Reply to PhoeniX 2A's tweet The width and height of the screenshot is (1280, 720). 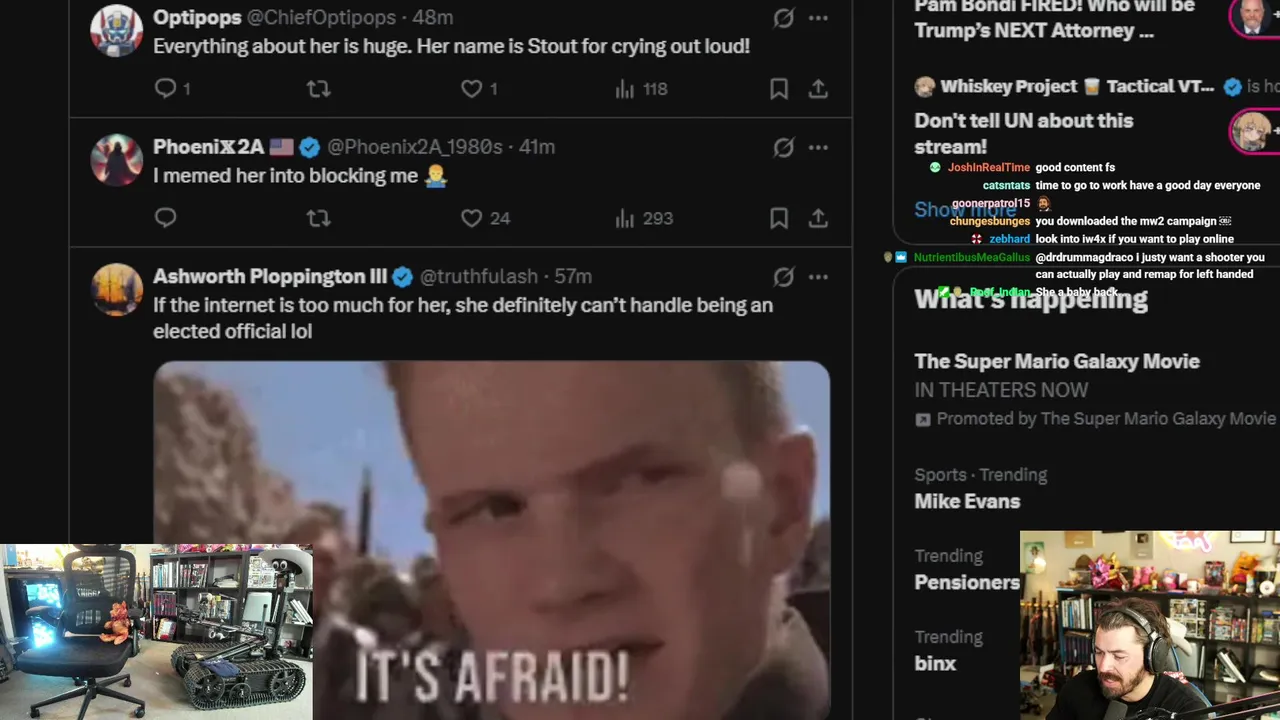[x=166, y=218]
